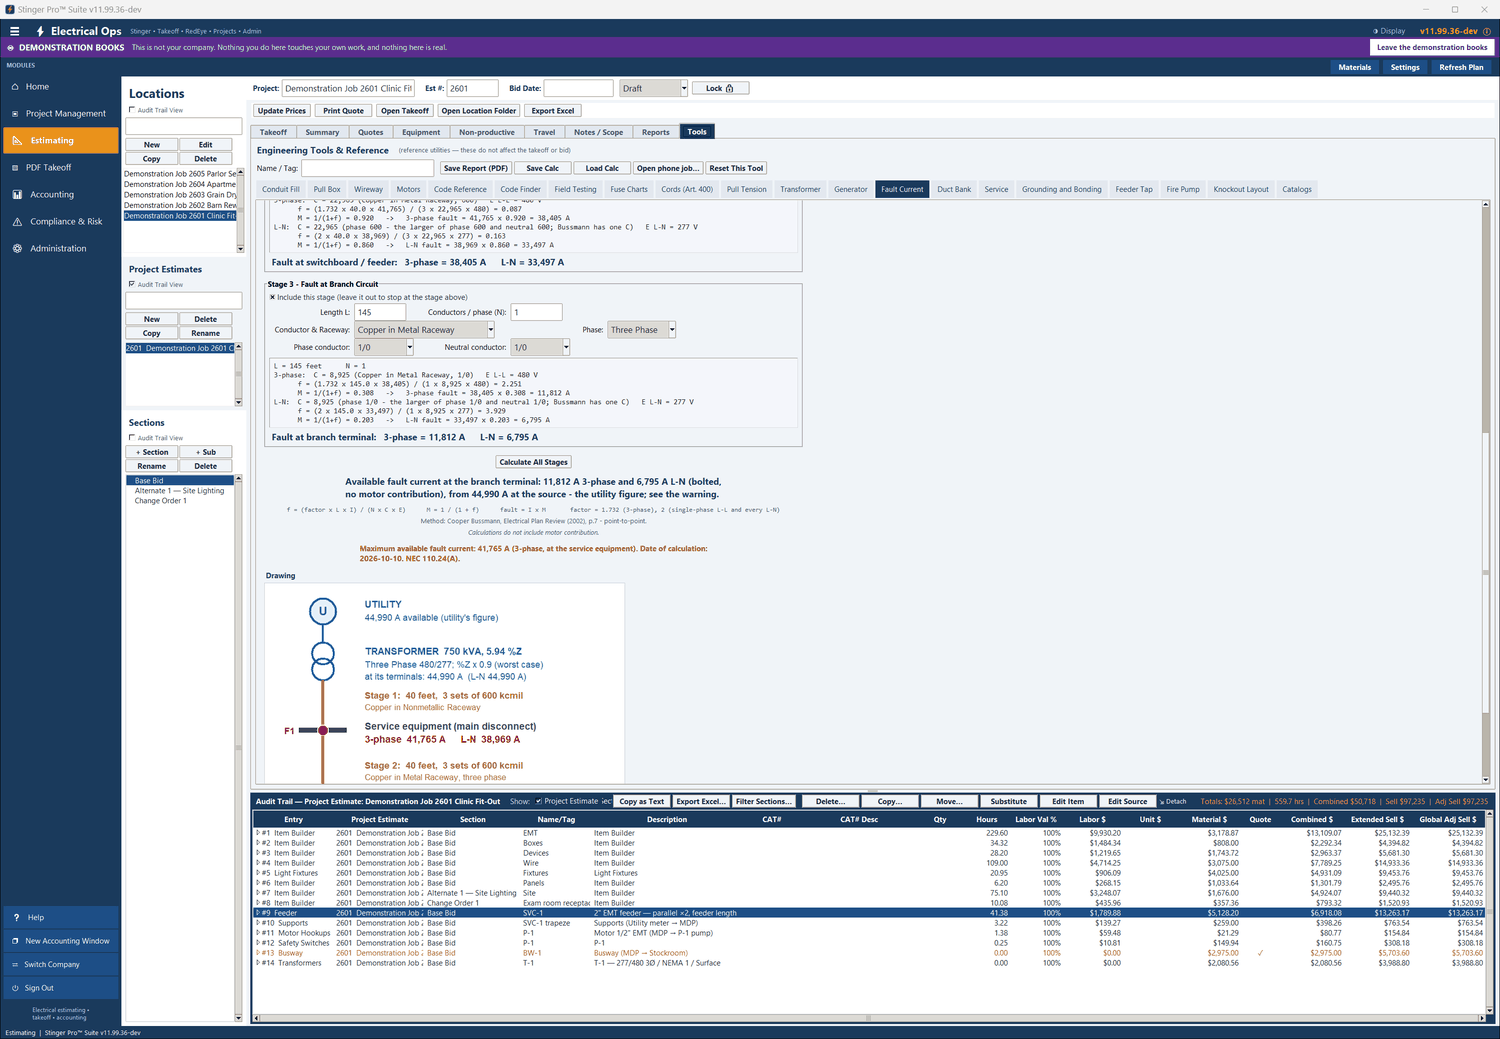Click the lightning bolt Electrical Ops logo
Image resolution: width=1500 pixels, height=1039 pixels.
40,31
